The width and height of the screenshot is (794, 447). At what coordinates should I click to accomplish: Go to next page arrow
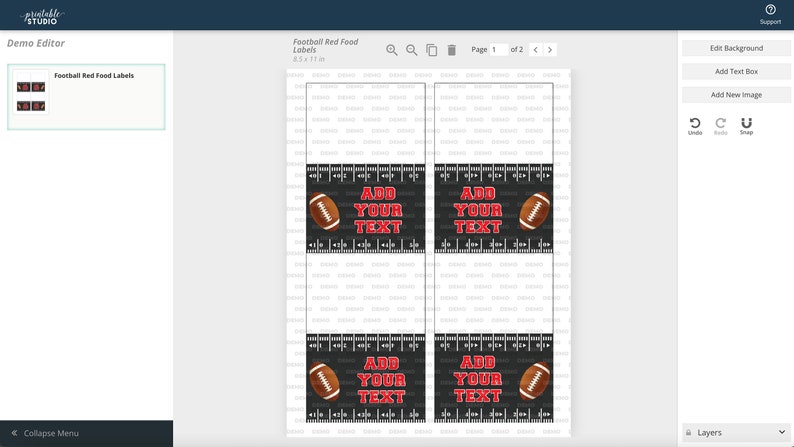click(550, 50)
